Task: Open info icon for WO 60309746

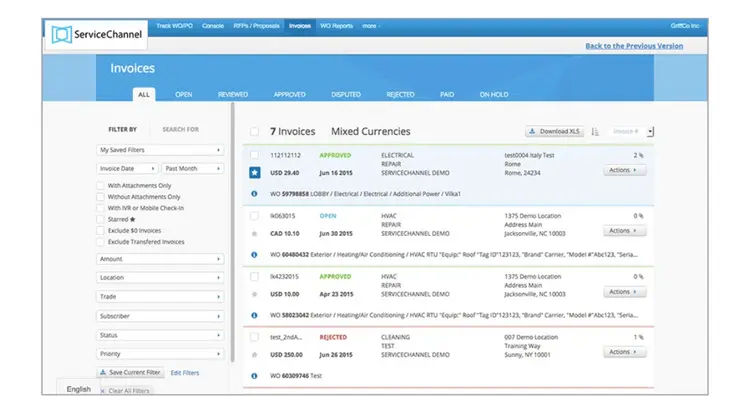Action: click(x=254, y=376)
